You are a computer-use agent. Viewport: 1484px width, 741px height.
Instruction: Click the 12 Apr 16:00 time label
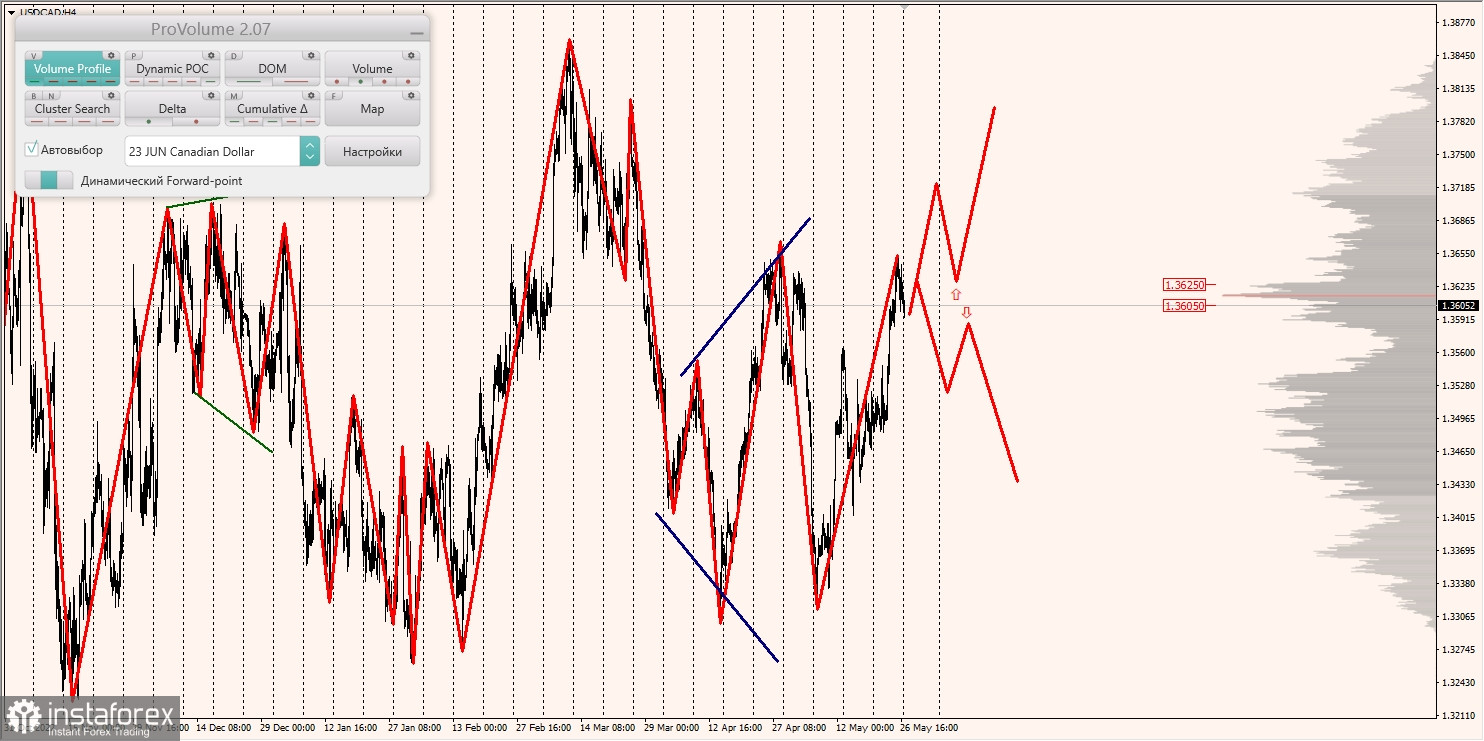[x=736, y=728]
